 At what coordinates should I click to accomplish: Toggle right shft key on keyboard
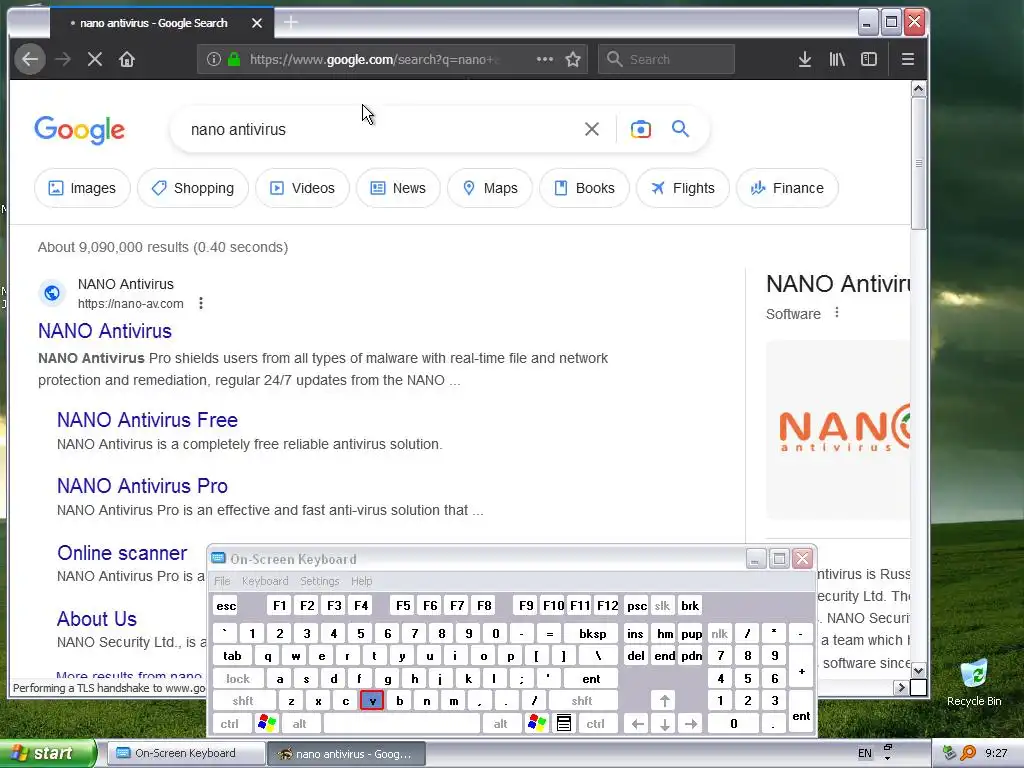point(582,701)
